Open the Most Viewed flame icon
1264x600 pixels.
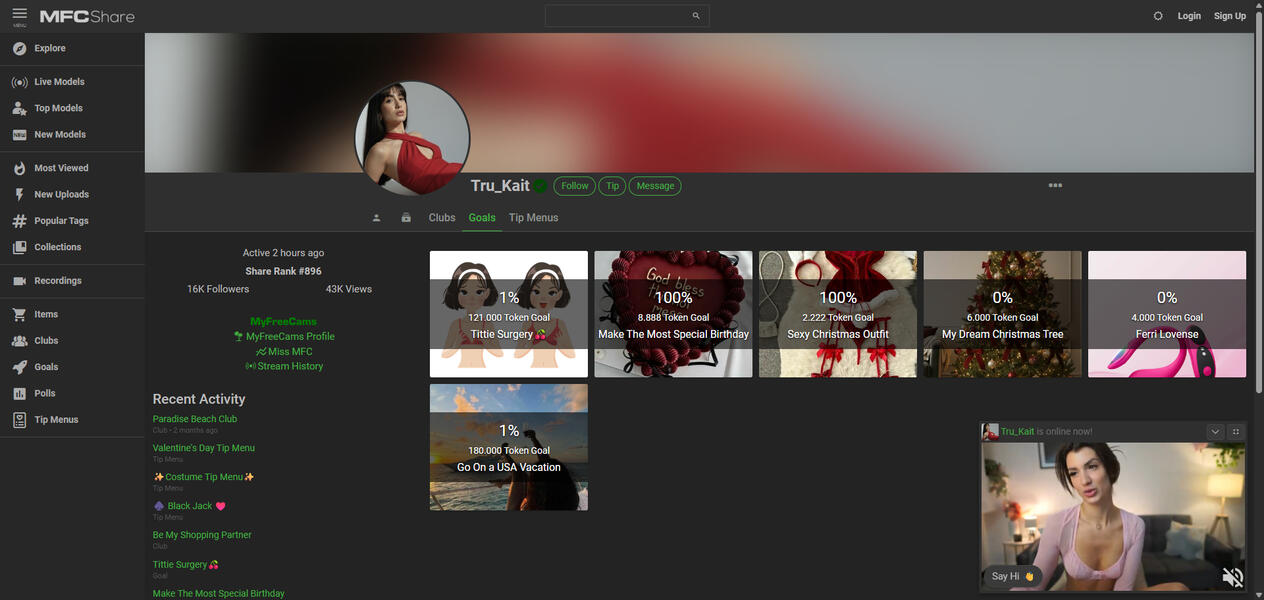coord(19,168)
